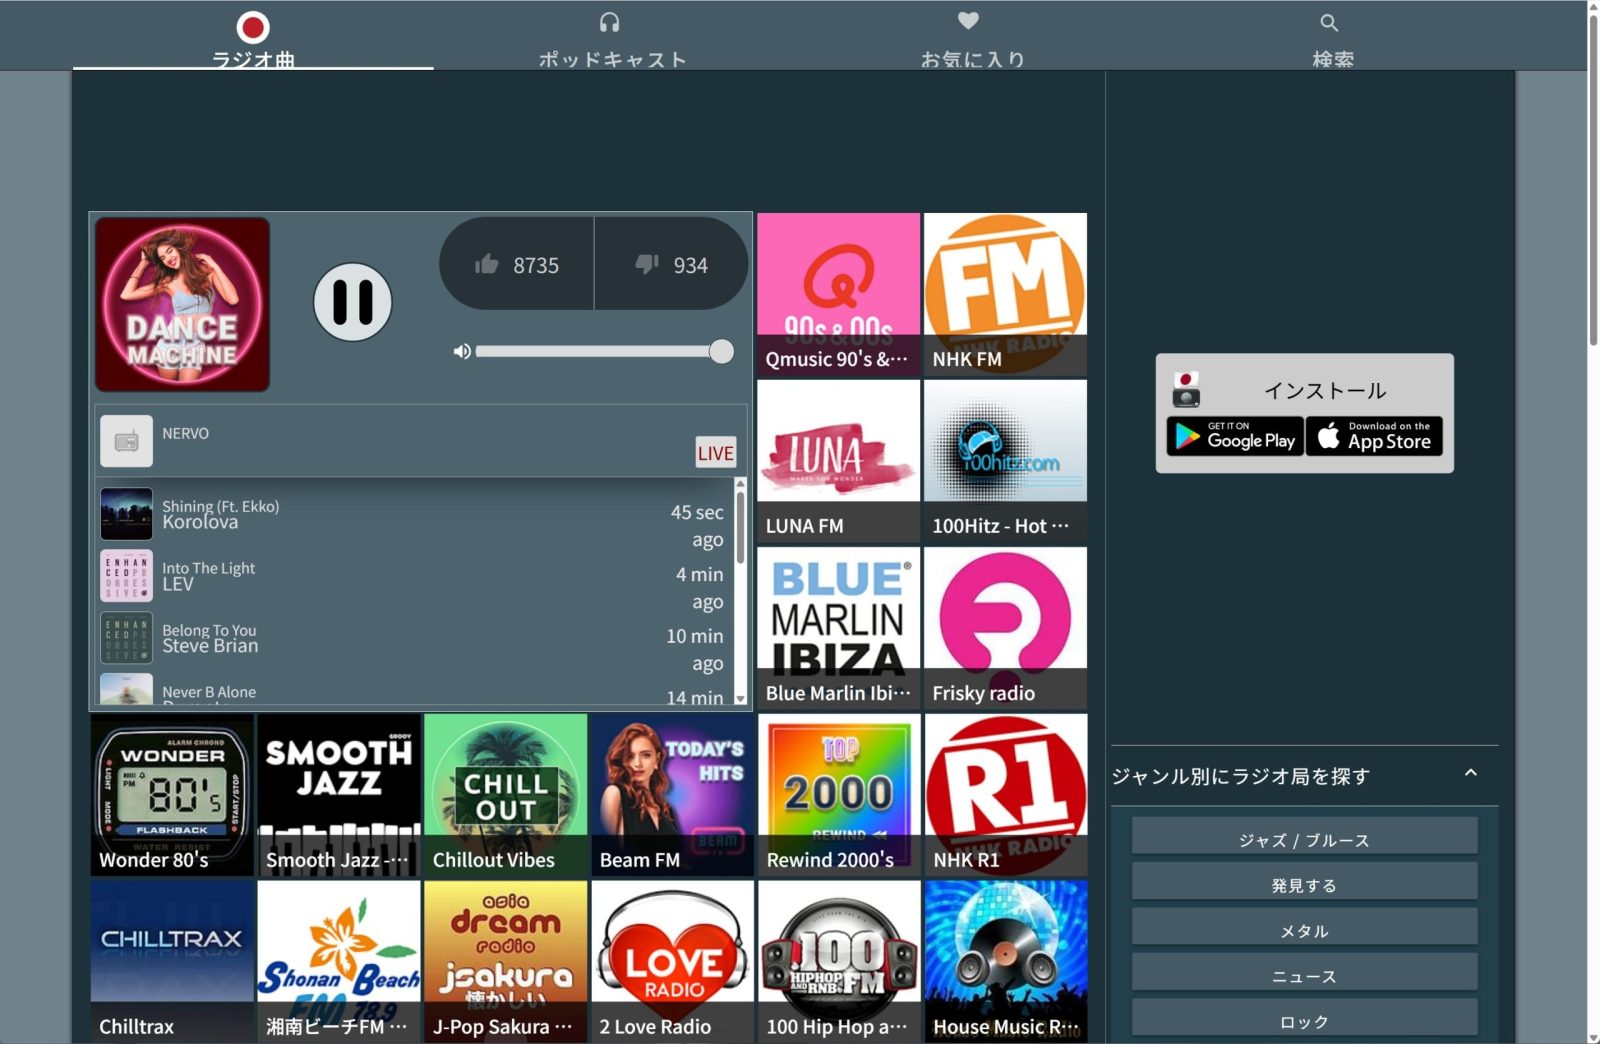Mute audio with the speaker icon
The height and width of the screenshot is (1044, 1600).
(461, 352)
